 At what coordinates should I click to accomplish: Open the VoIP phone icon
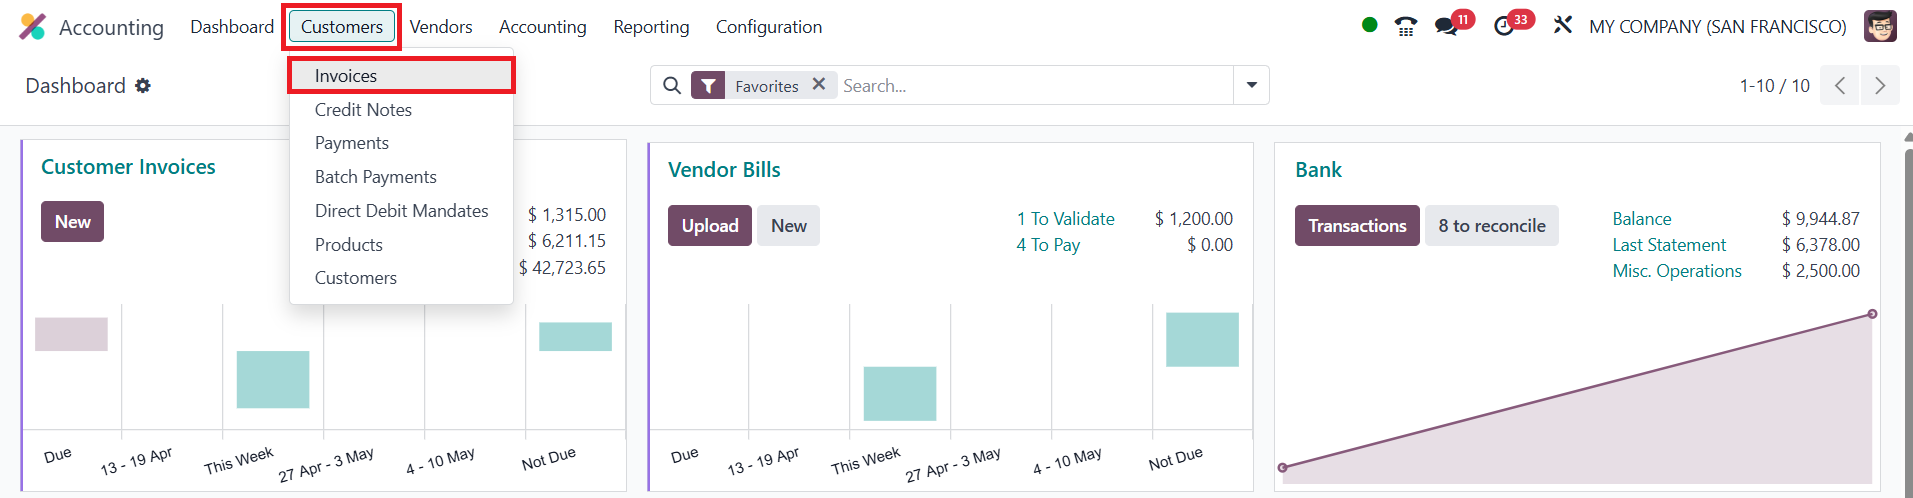[x=1406, y=27]
